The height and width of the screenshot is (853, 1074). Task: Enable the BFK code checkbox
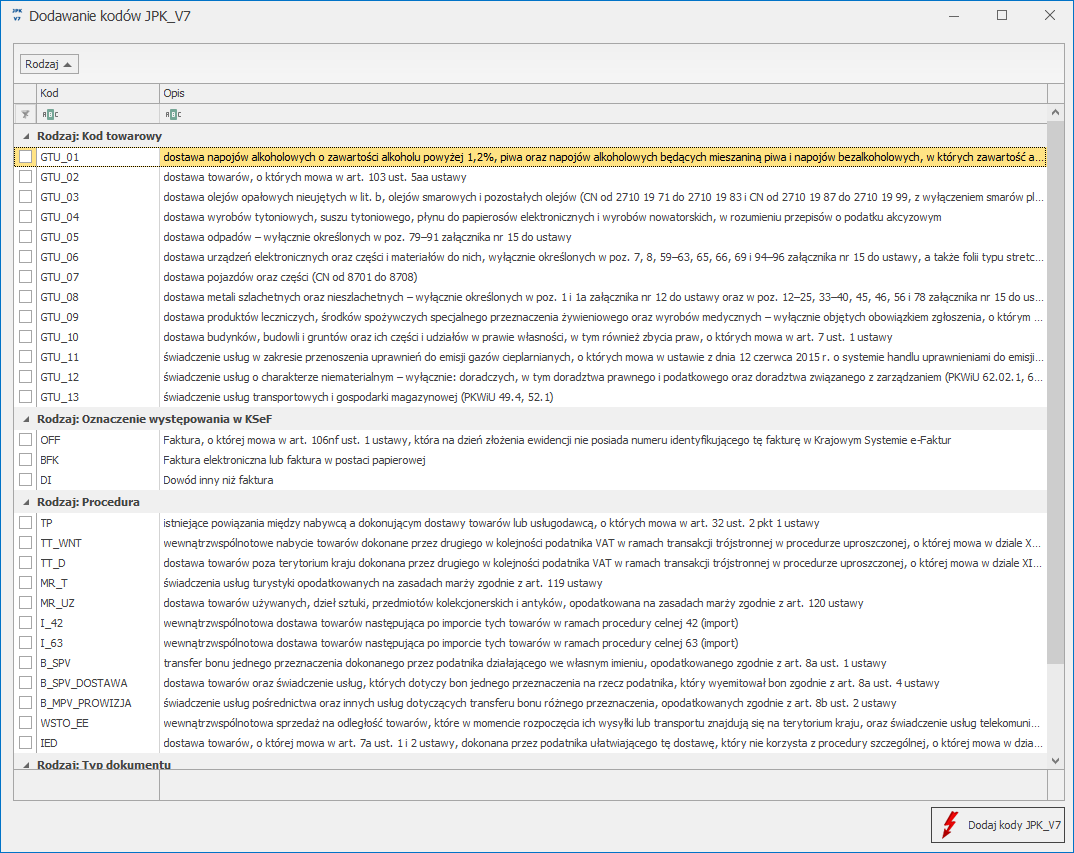coord(26,460)
